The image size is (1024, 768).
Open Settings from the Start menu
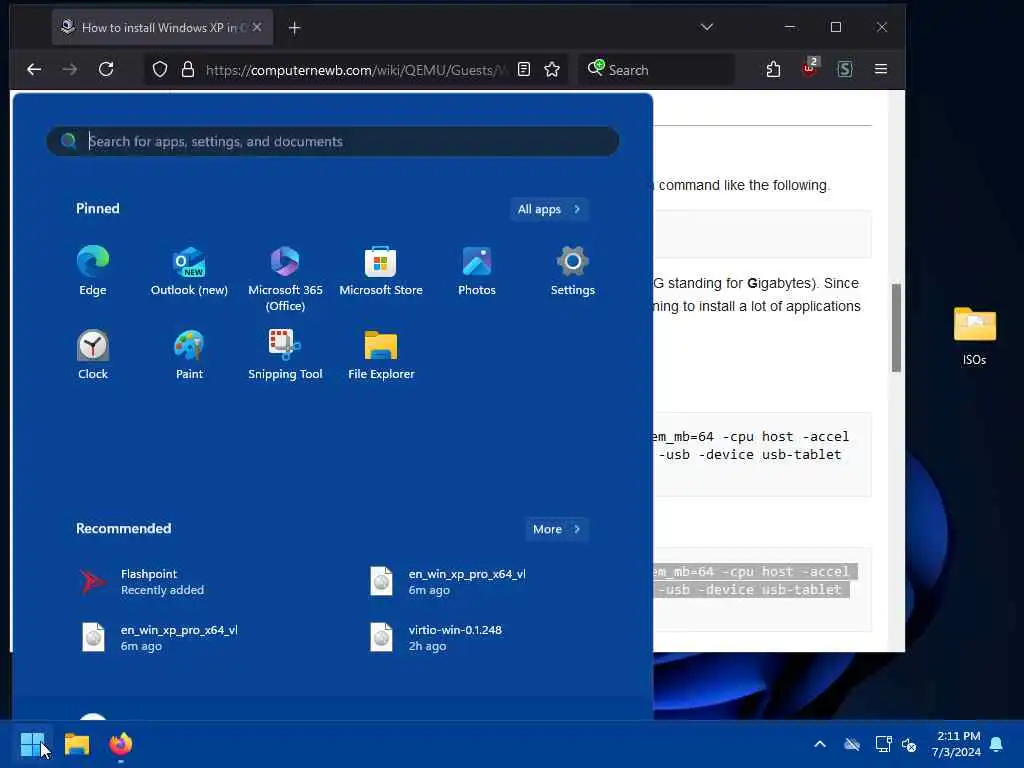pos(573,271)
